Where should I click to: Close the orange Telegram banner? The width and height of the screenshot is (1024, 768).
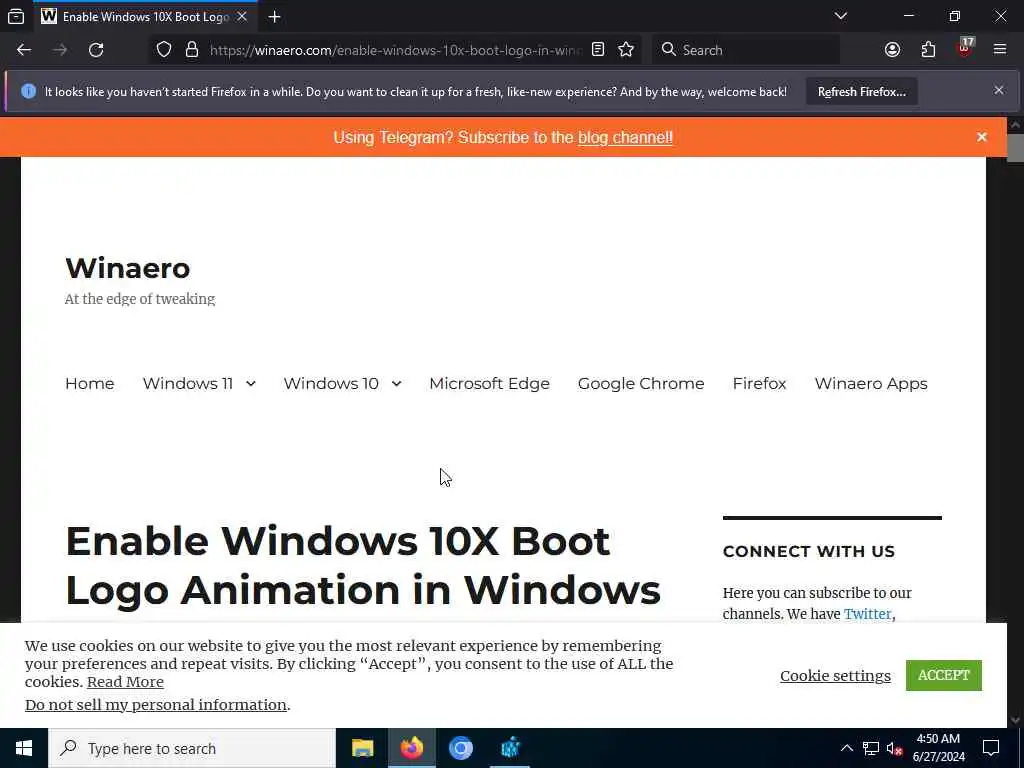(982, 136)
